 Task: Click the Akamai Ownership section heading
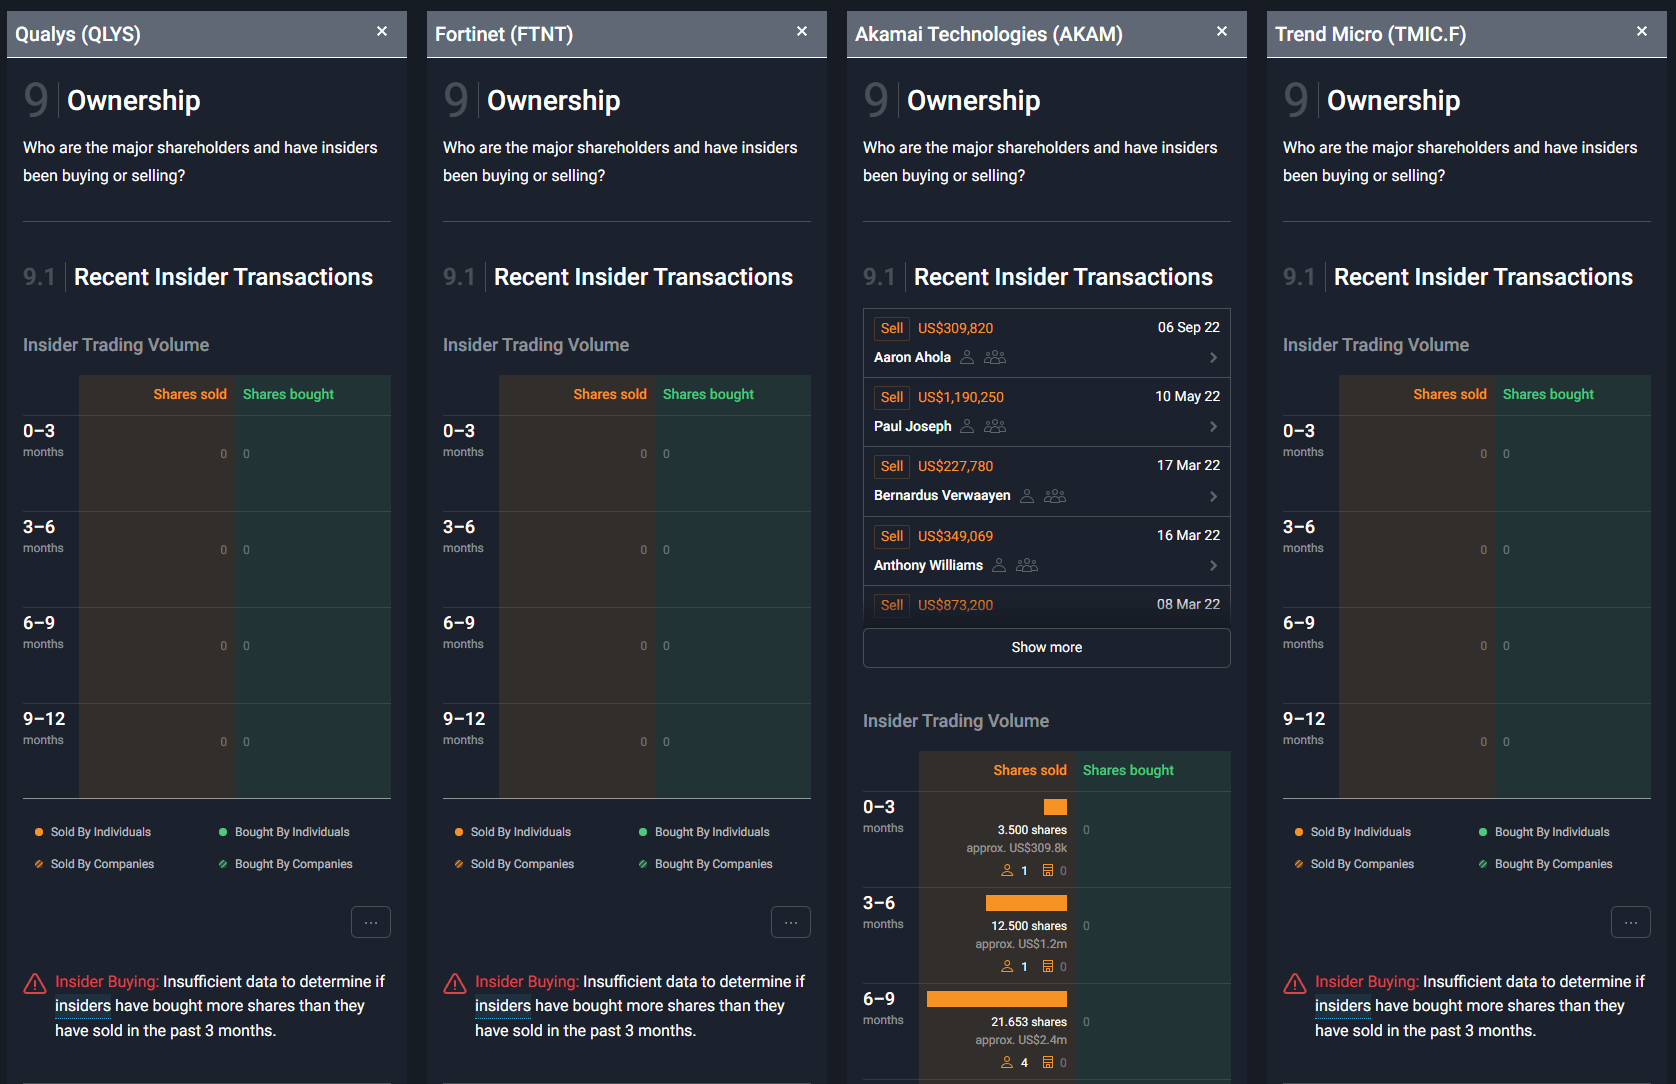coord(973,100)
